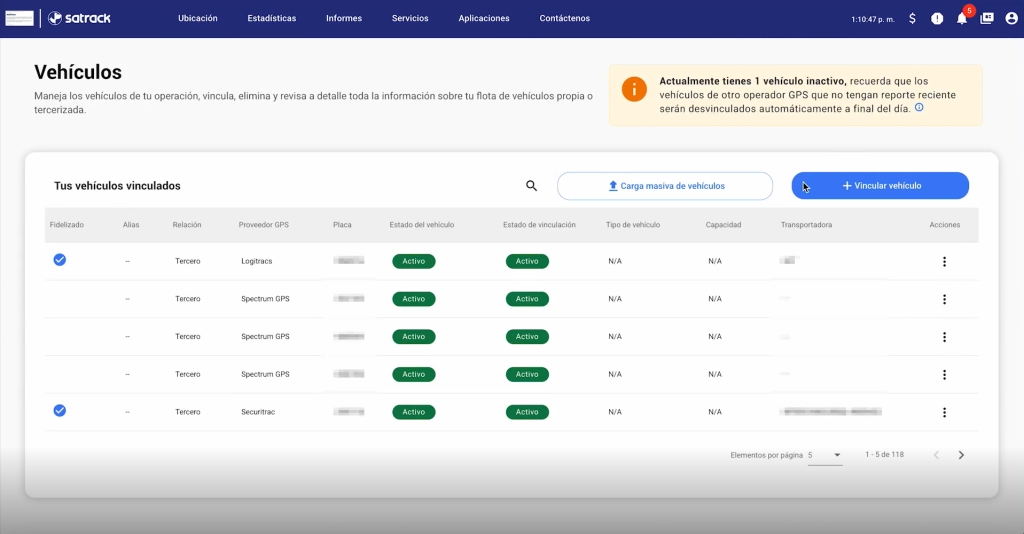The height and width of the screenshot is (534, 1024).
Task: Open actions menu for third Spectrum GPS row
Action: pos(944,375)
